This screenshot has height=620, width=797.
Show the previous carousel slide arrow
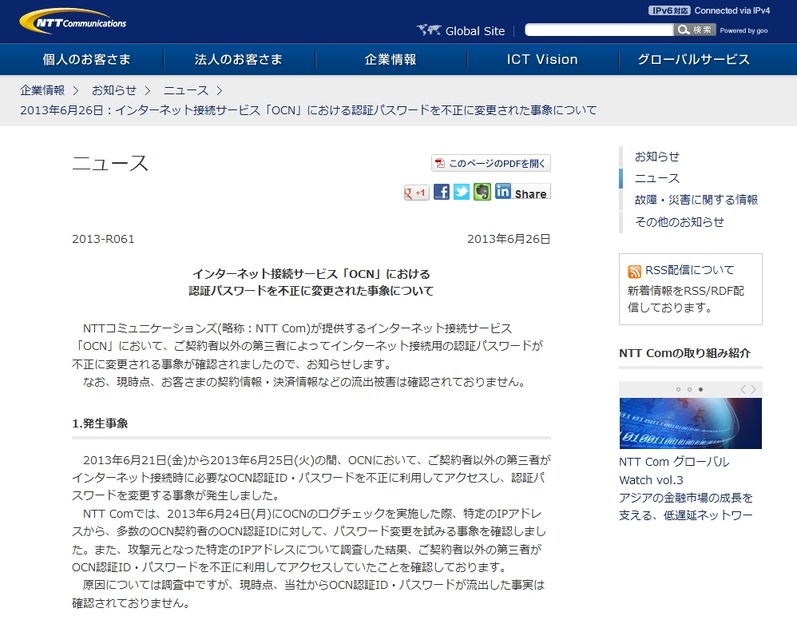coord(743,388)
